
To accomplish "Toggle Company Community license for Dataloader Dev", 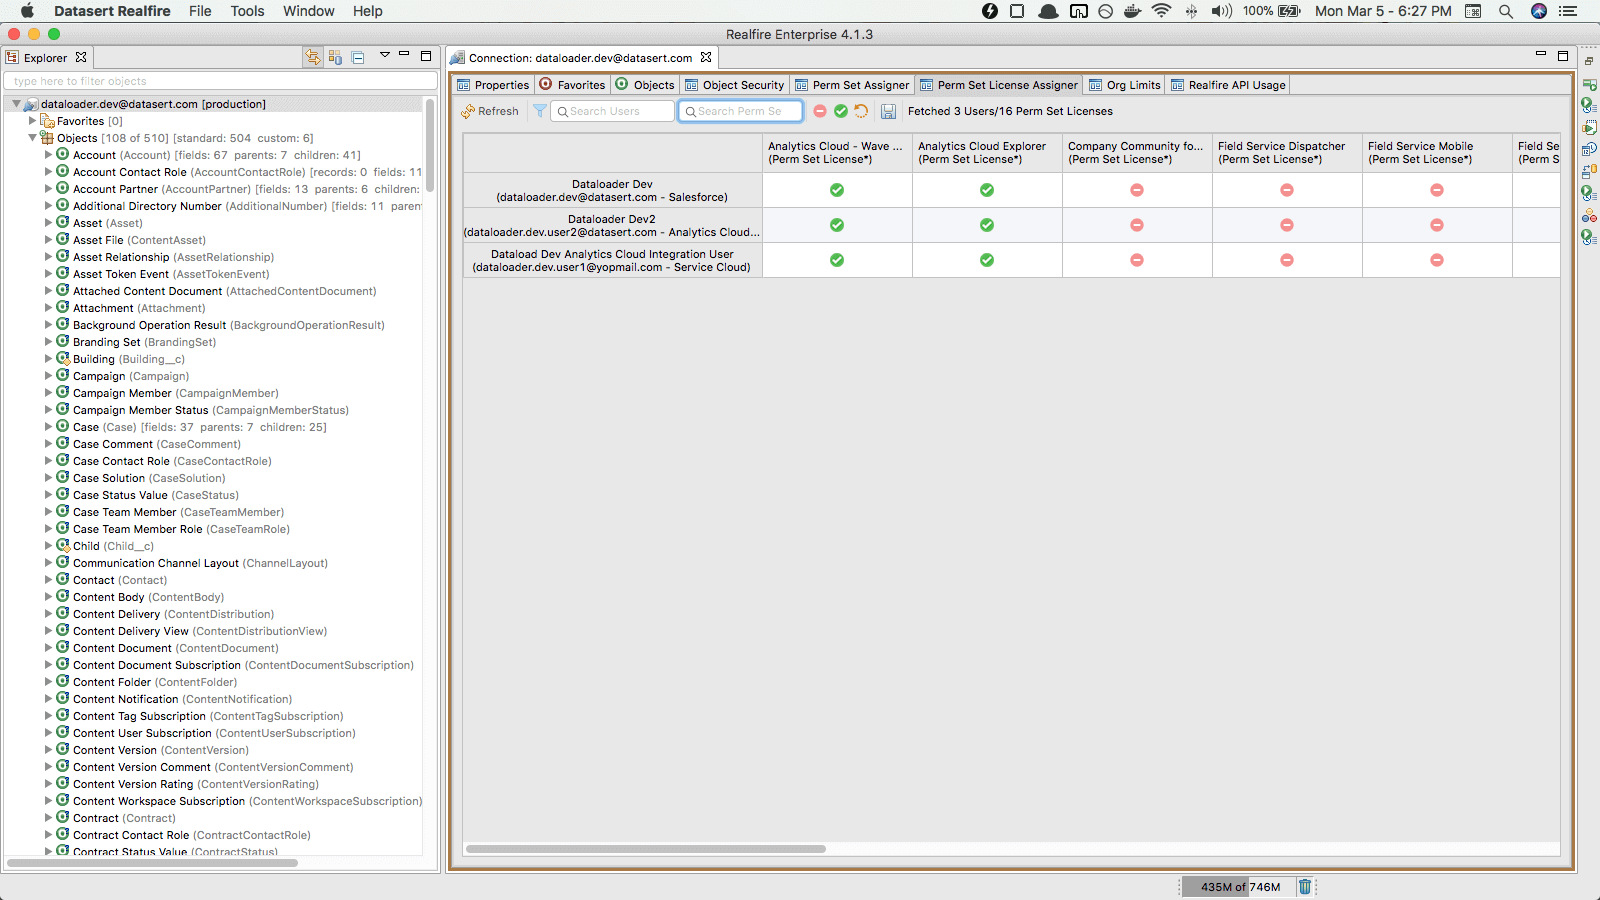I will pos(1137,190).
